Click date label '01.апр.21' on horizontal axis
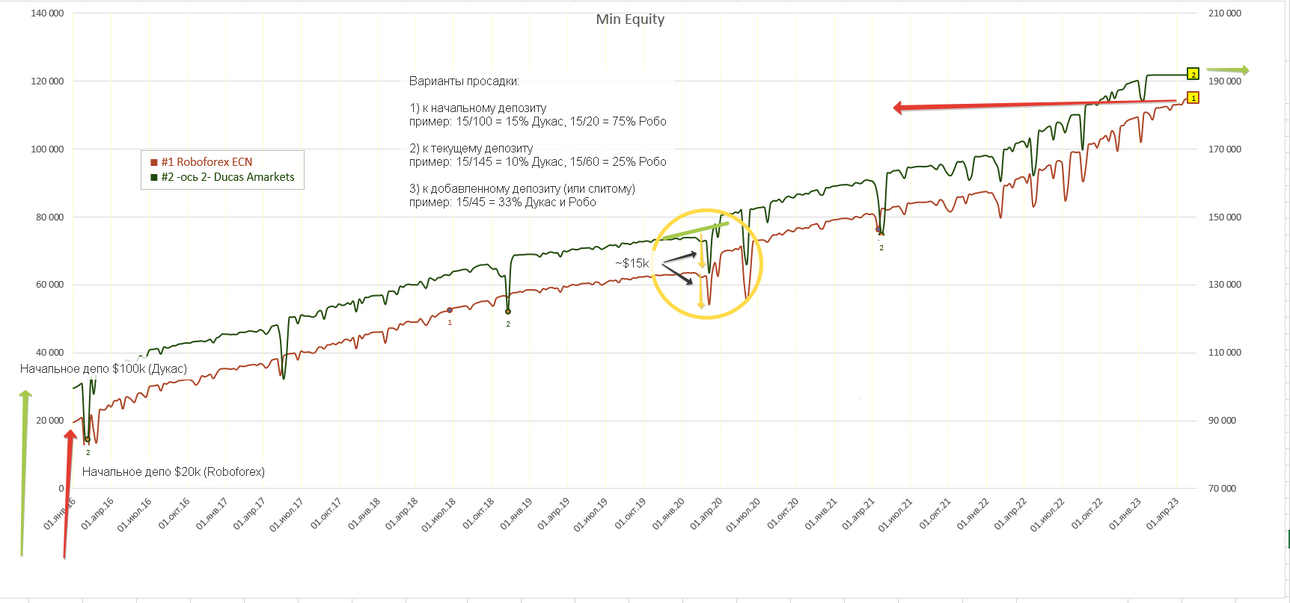This screenshot has width=1290, height=603. tap(860, 513)
